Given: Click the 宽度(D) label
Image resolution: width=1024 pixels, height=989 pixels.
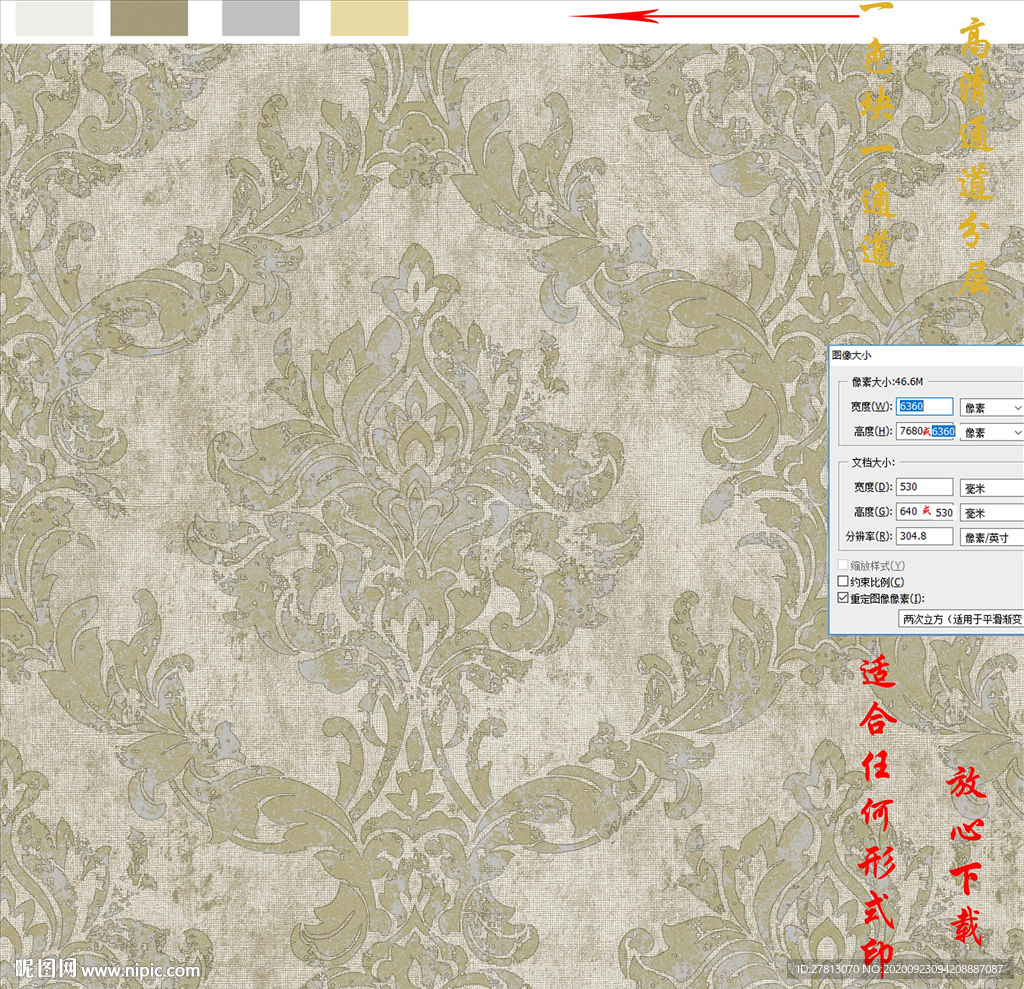Looking at the screenshot, I should point(872,487).
